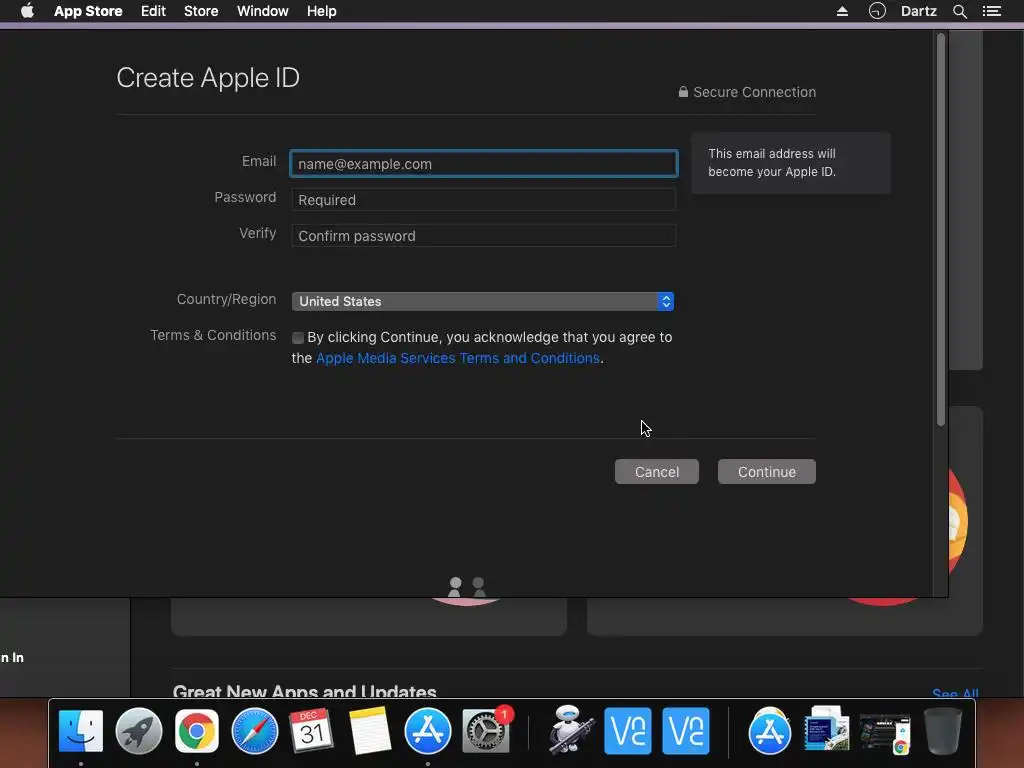Open Notes yellow pad in Dock
Viewport: 1024px width, 768px height.
(370, 731)
